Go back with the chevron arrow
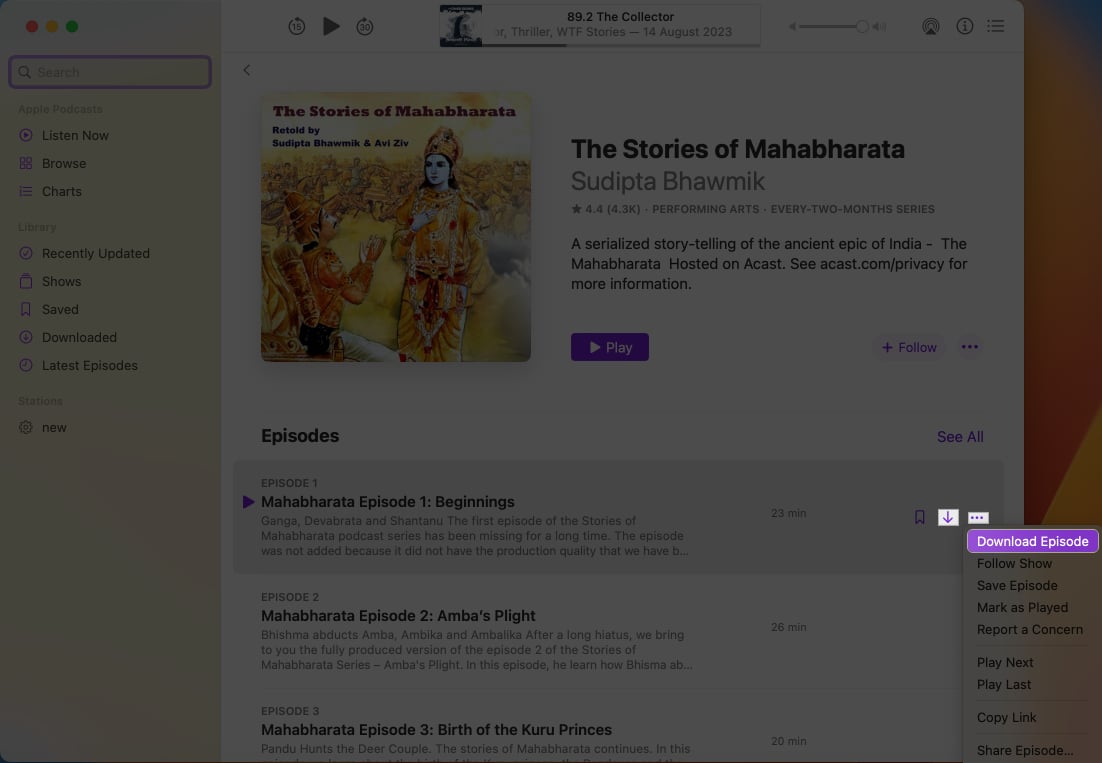Image resolution: width=1102 pixels, height=763 pixels. 247,70
